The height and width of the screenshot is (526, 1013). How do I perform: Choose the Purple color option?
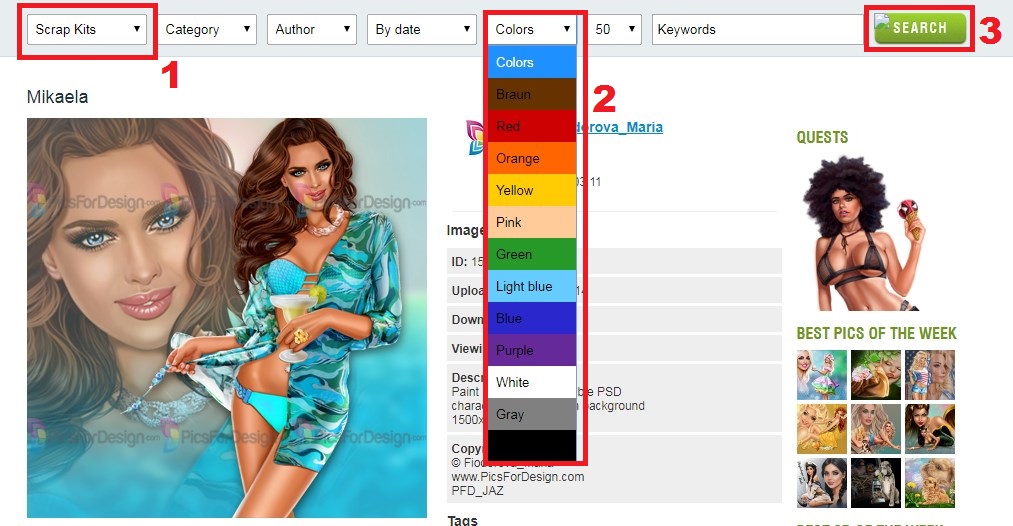tap(532, 350)
